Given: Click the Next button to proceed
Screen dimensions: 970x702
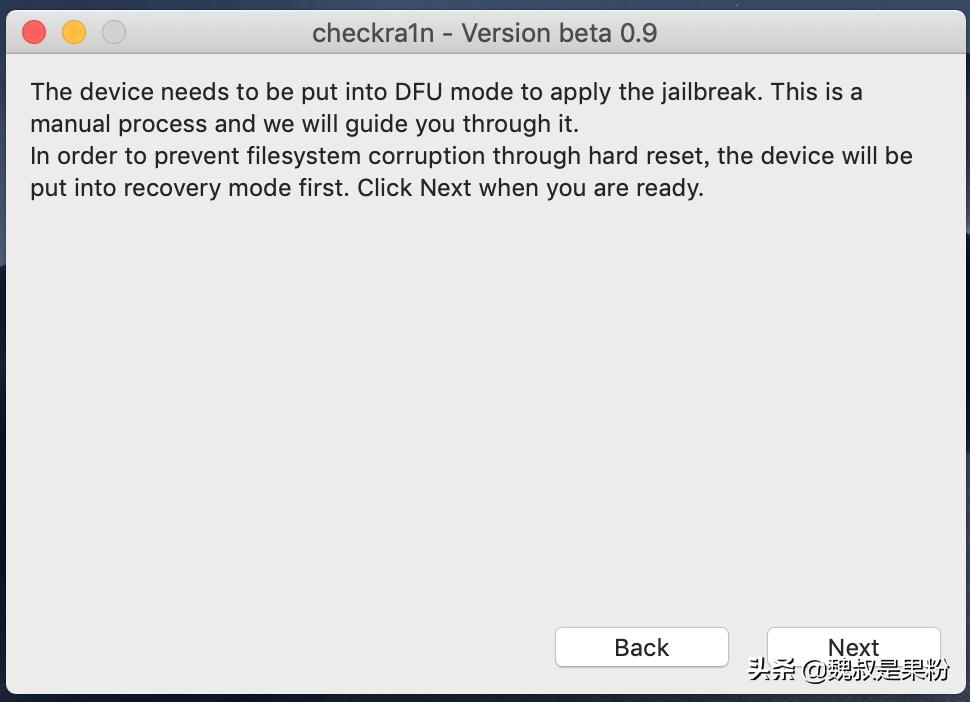Looking at the screenshot, I should [x=852, y=647].
